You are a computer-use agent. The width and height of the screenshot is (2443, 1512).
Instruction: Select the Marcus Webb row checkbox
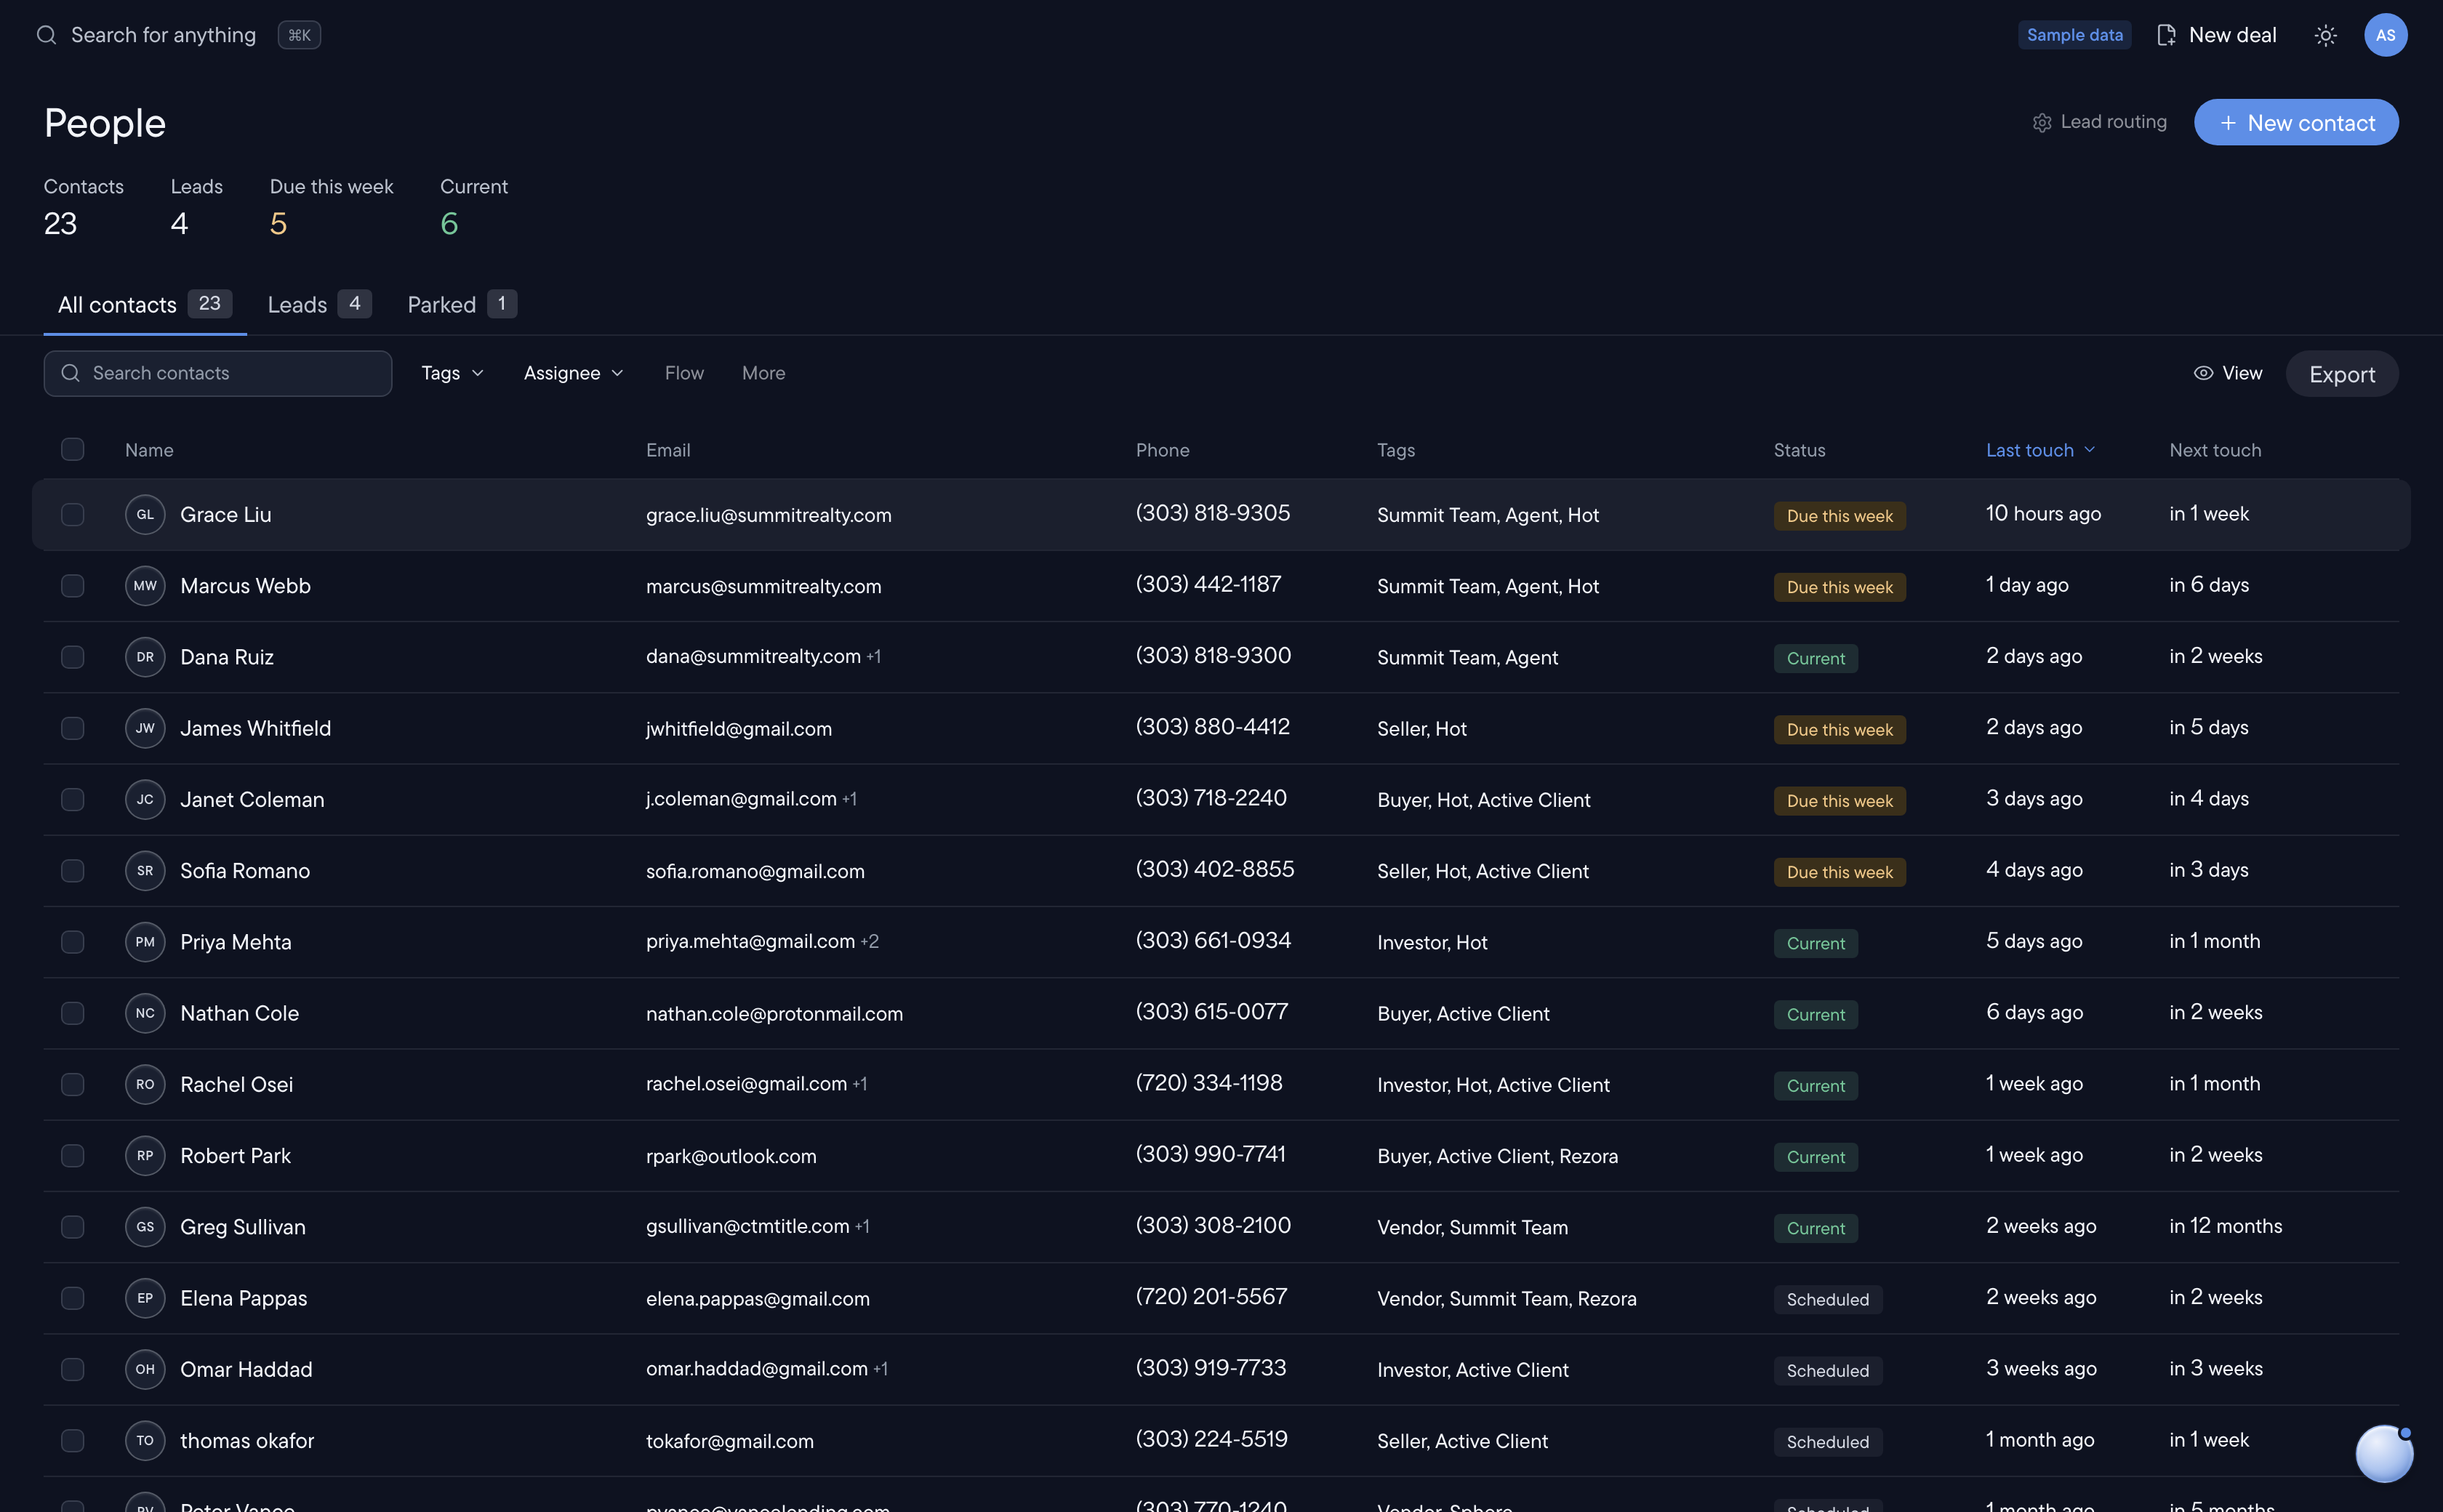coord(72,586)
